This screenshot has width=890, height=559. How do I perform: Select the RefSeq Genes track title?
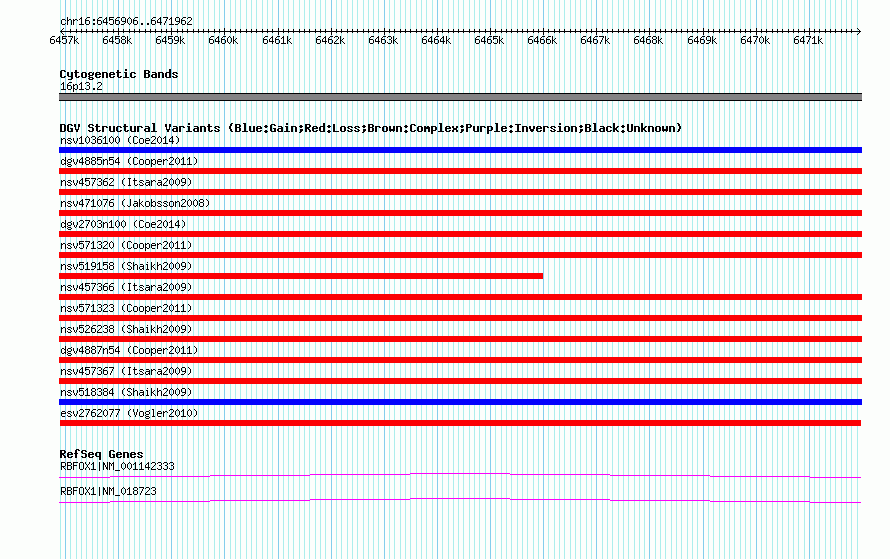(x=101, y=454)
